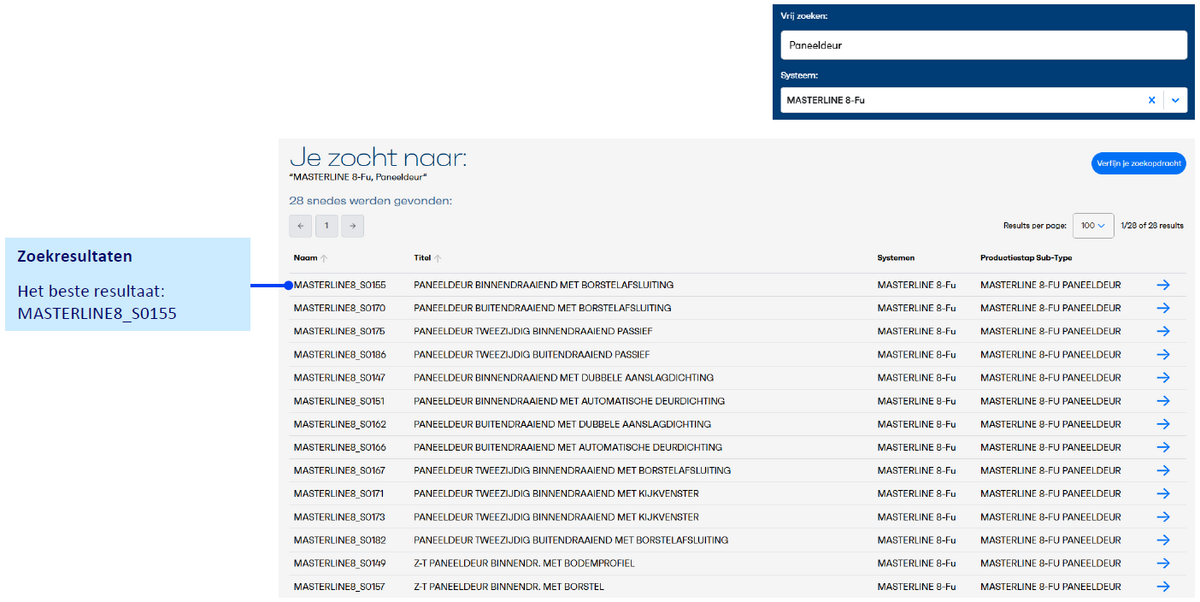Screen dimensions: 1200x602
Task: Click title PANEELDEUR TWEEZIJDIG BUITENDRAAIEND PASSIEF
Action: (x=532, y=354)
